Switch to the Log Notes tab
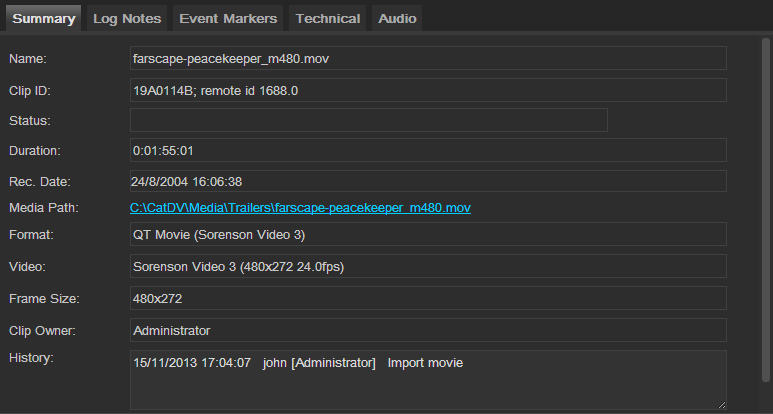This screenshot has width=773, height=414. point(127,18)
